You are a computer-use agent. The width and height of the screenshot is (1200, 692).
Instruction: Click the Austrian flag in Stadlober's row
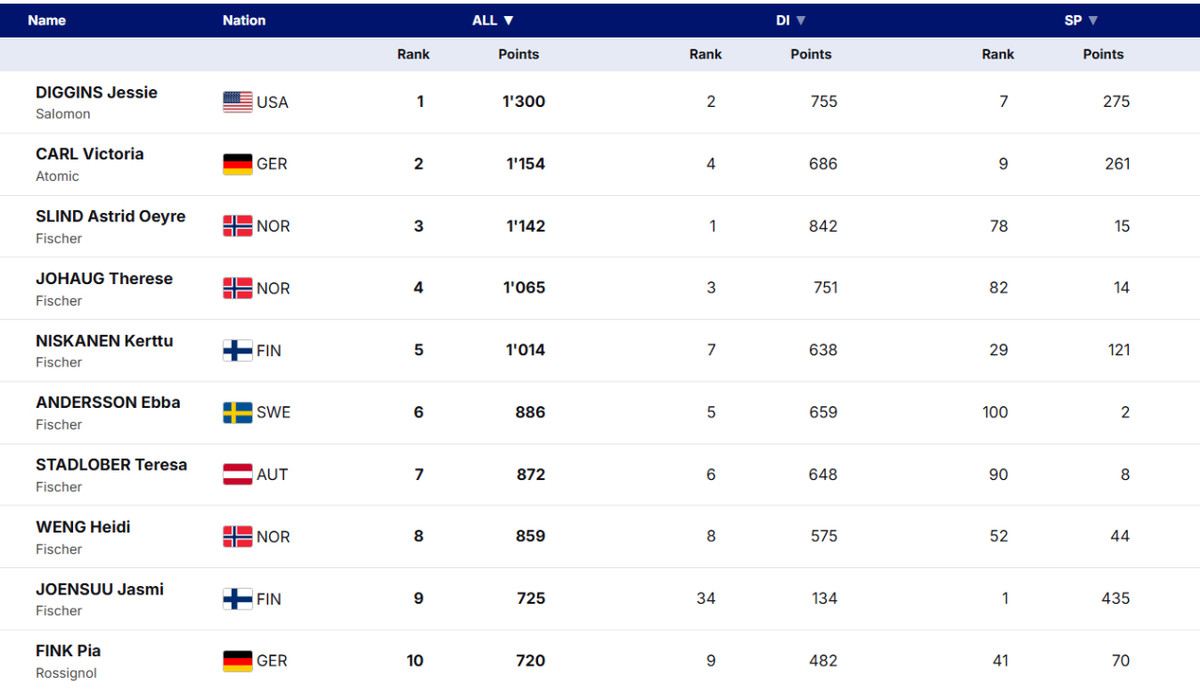tap(237, 474)
